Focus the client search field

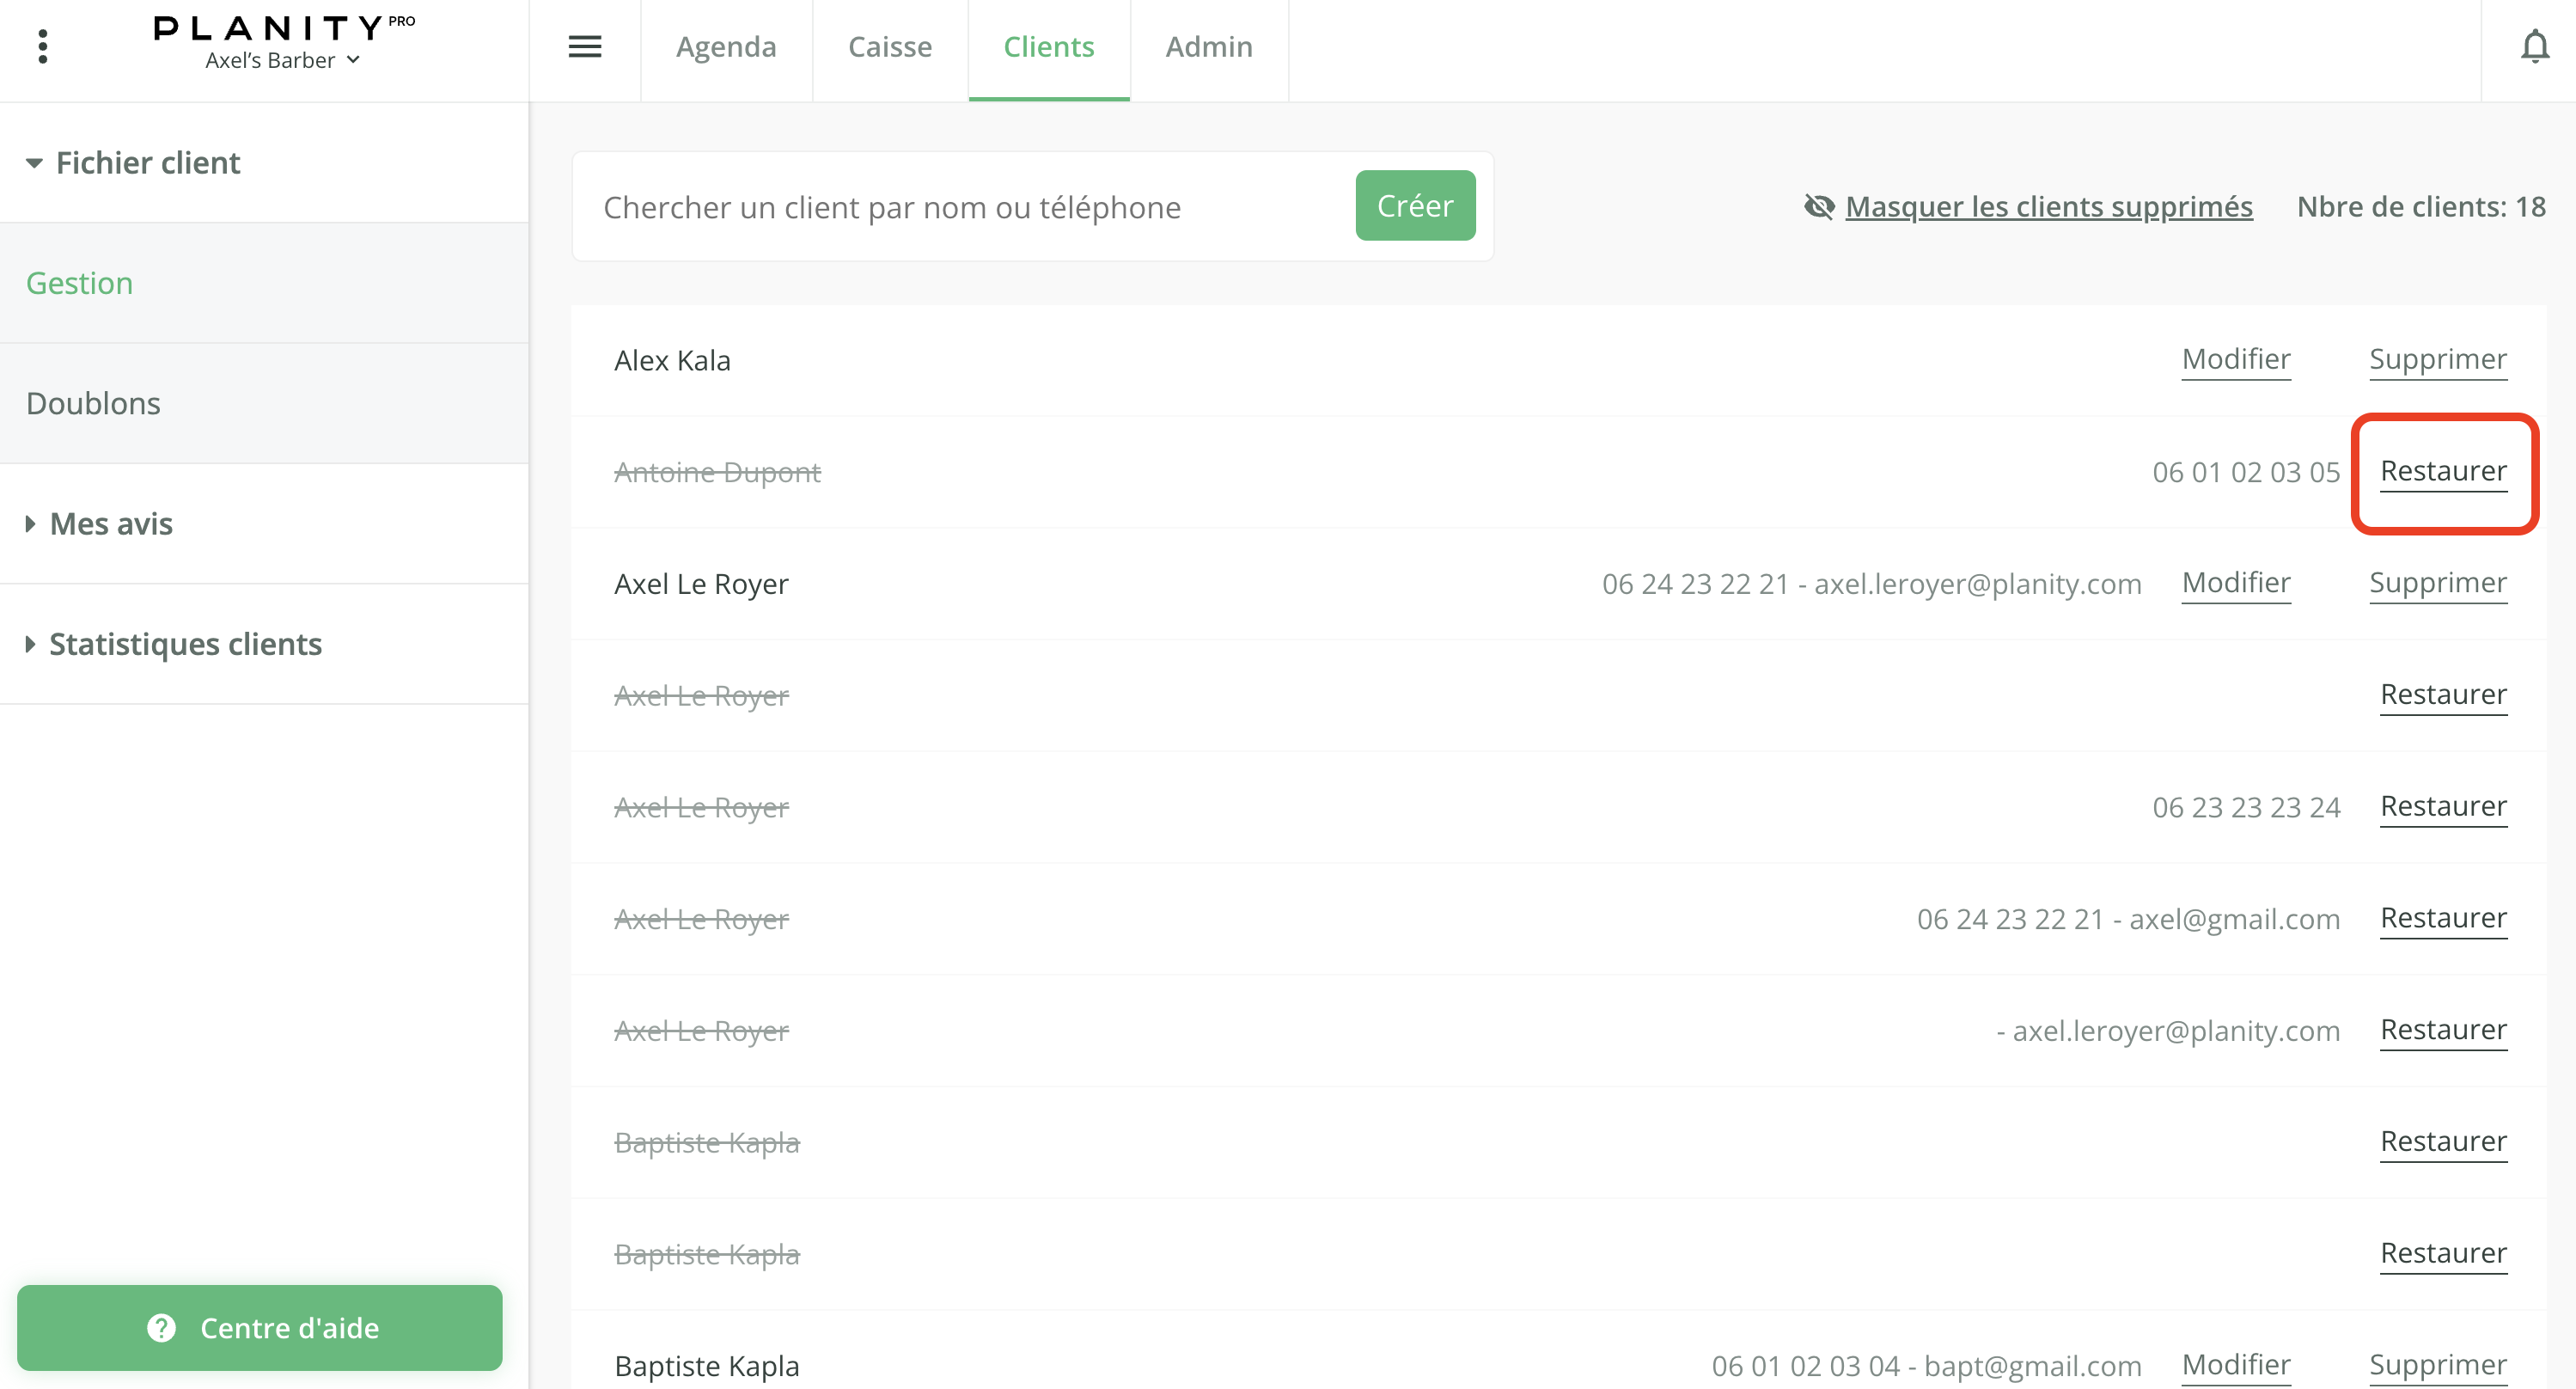click(x=960, y=207)
